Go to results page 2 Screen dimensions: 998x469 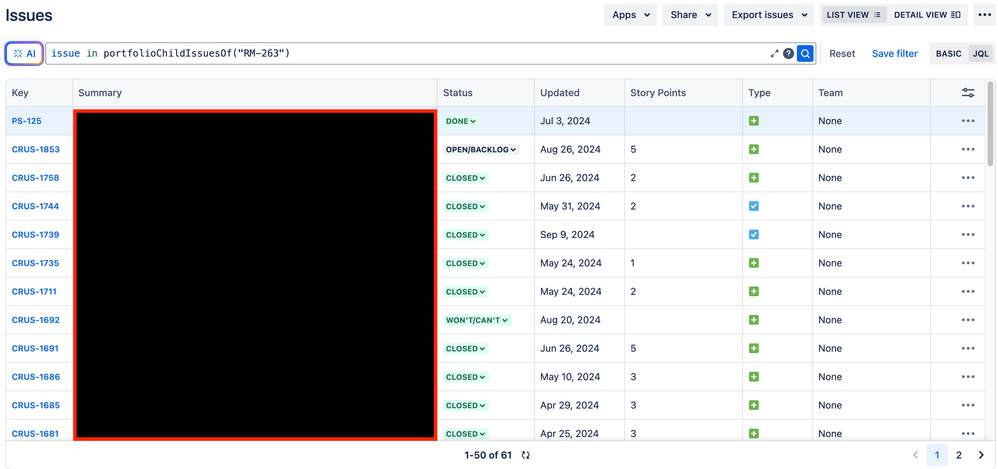[959, 455]
